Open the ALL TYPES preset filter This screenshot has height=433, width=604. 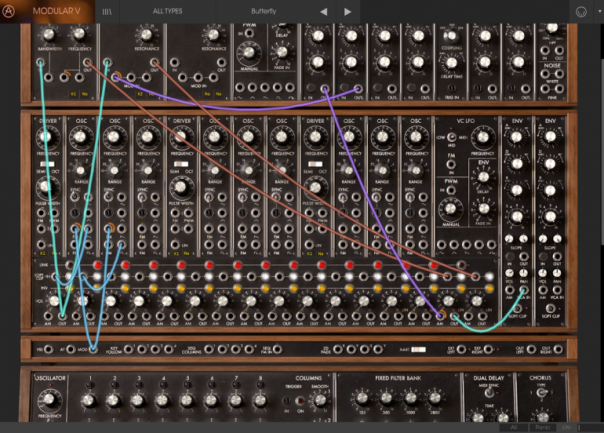168,11
